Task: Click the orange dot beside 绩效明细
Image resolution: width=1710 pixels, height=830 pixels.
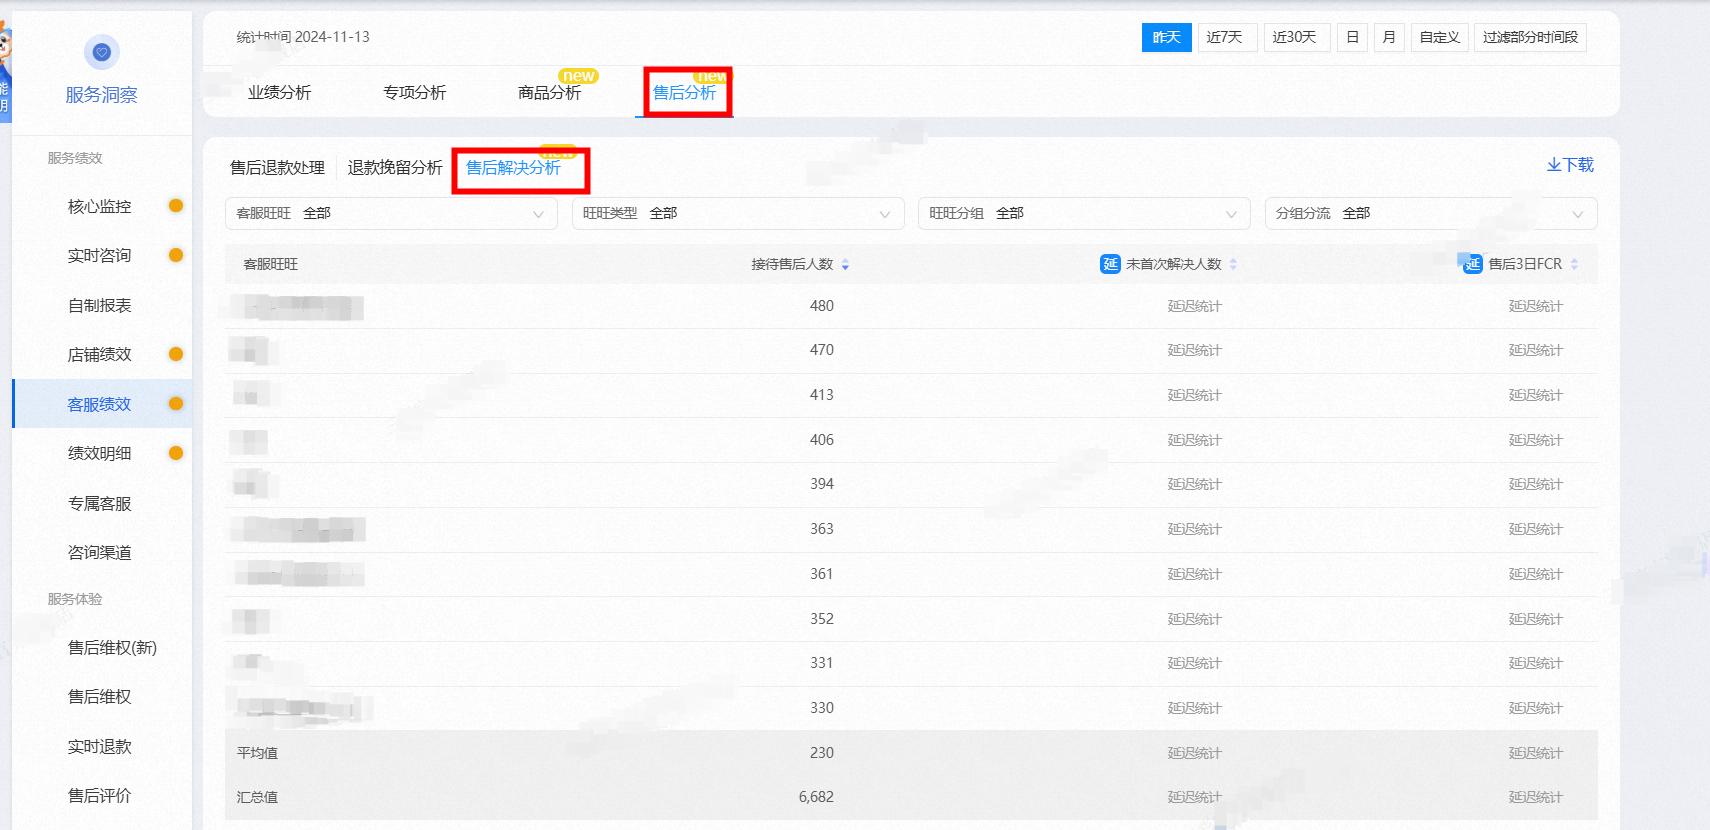Action: pos(176,453)
